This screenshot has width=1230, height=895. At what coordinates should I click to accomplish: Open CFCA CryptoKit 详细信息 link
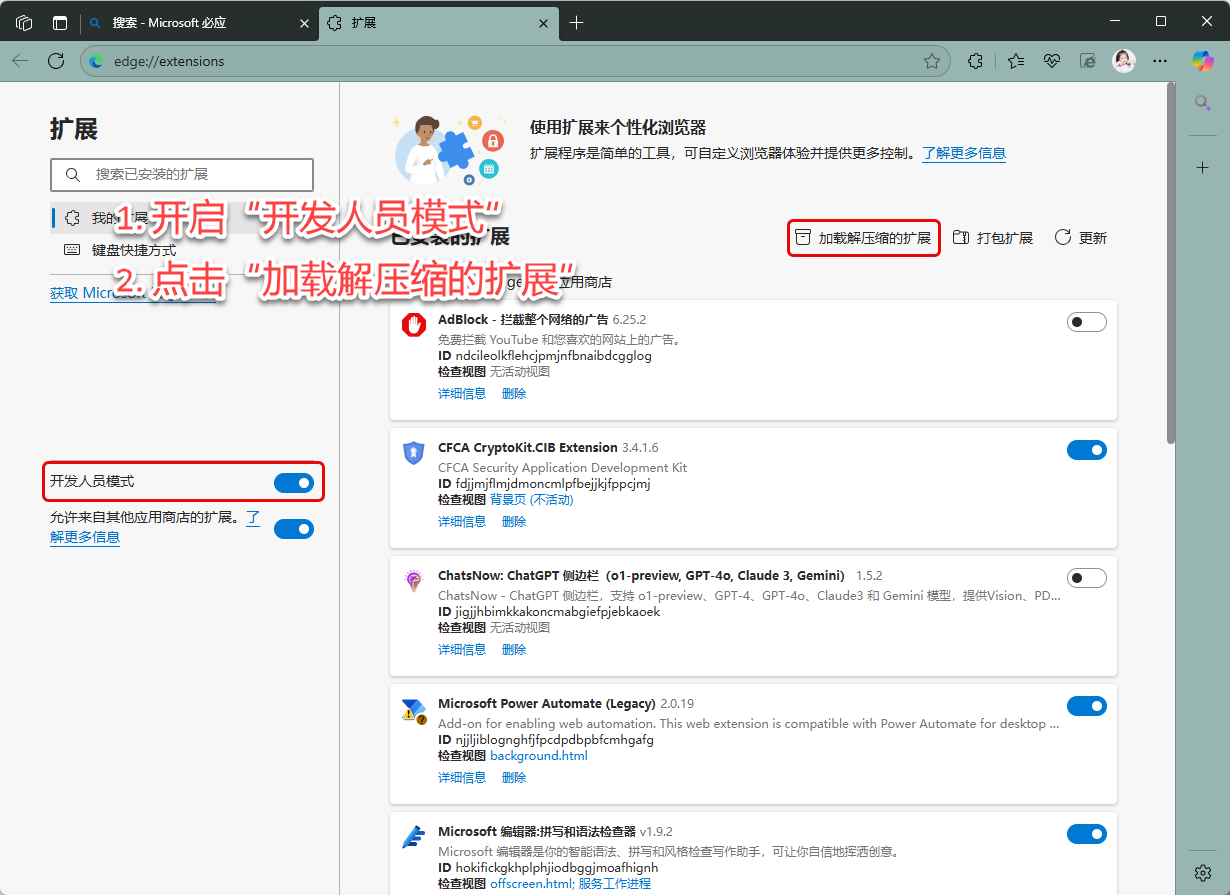tap(462, 522)
